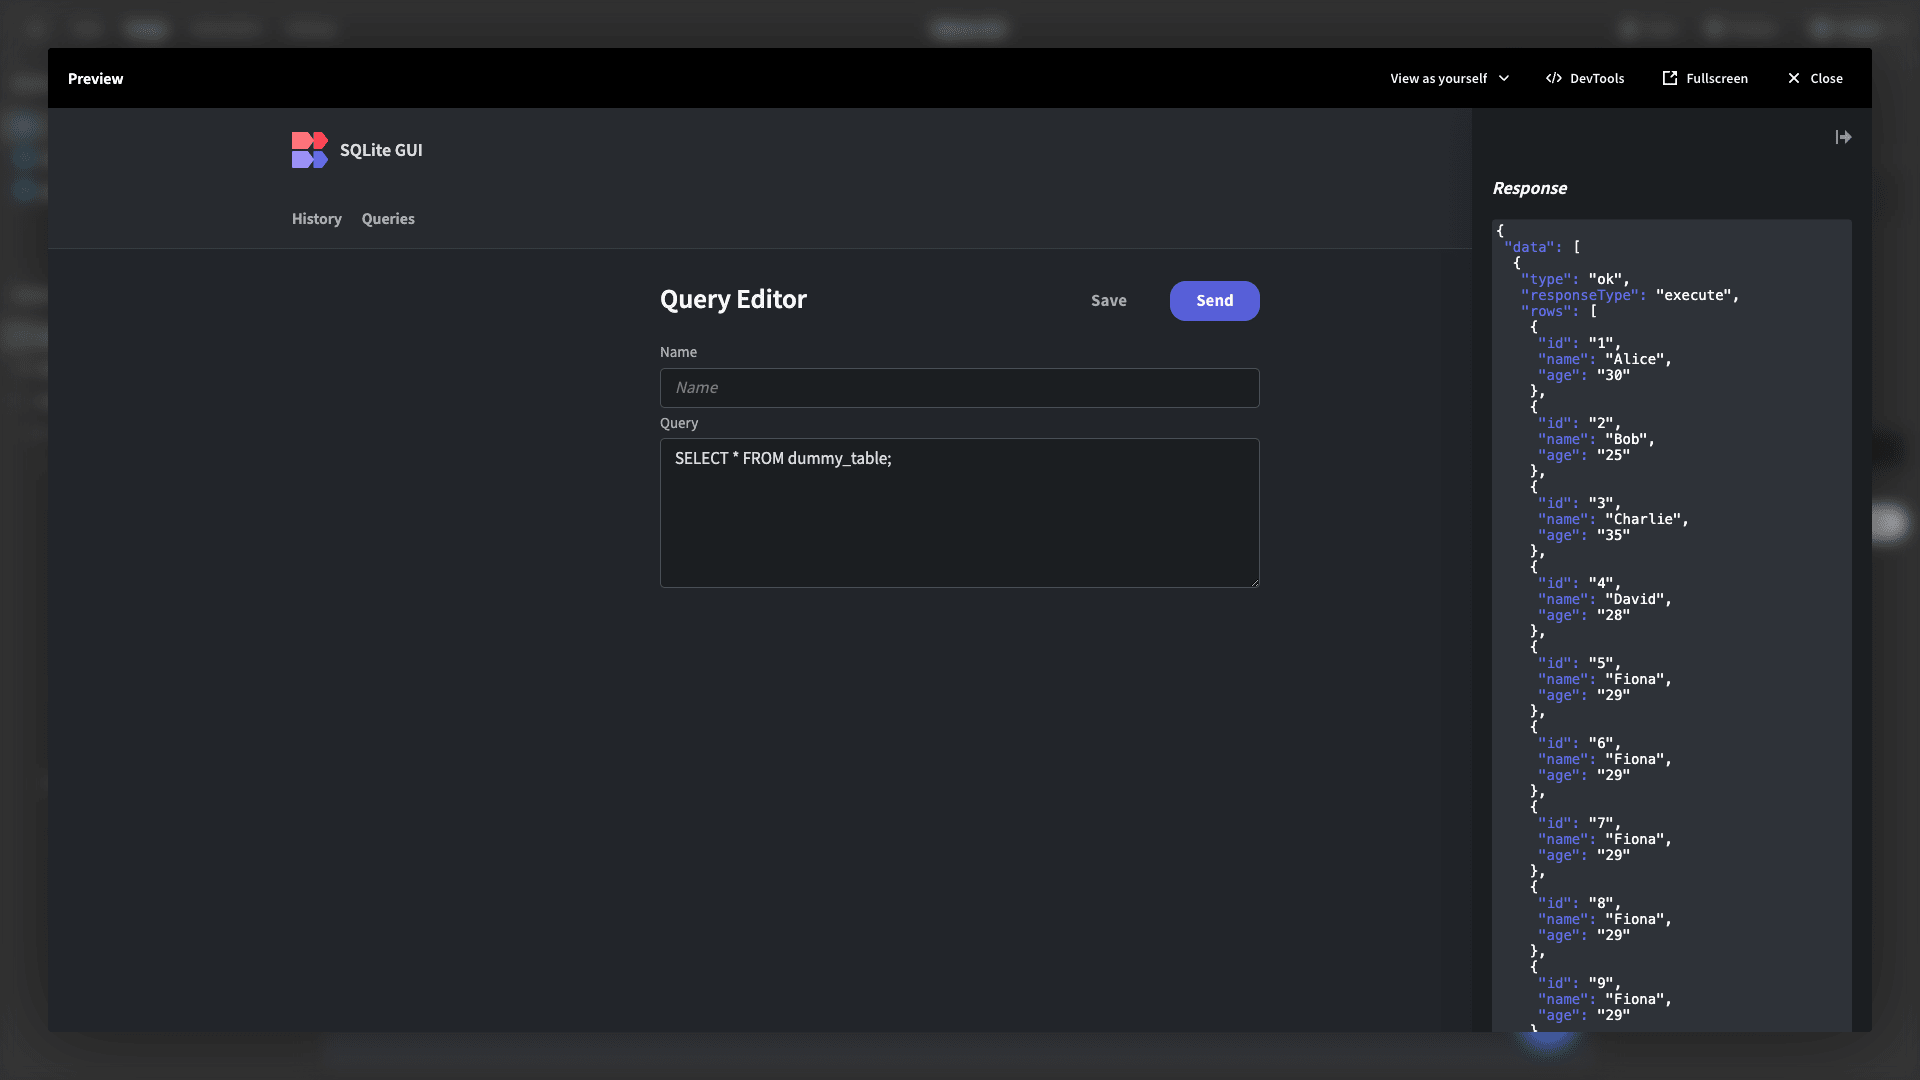Click the DevTools label

click(1596, 78)
